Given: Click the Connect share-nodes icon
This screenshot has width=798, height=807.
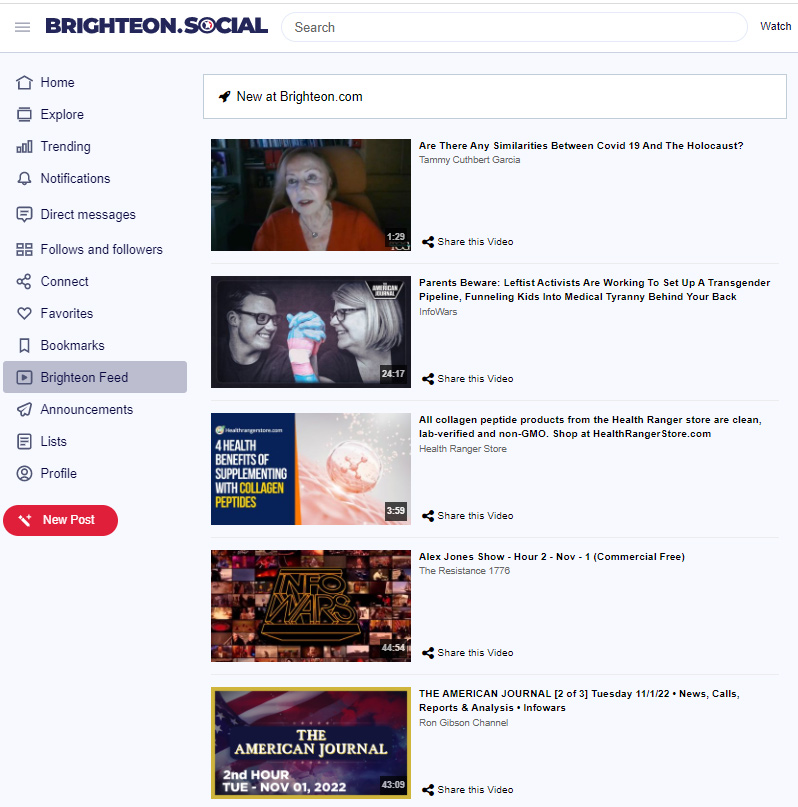Looking at the screenshot, I should coord(24,282).
